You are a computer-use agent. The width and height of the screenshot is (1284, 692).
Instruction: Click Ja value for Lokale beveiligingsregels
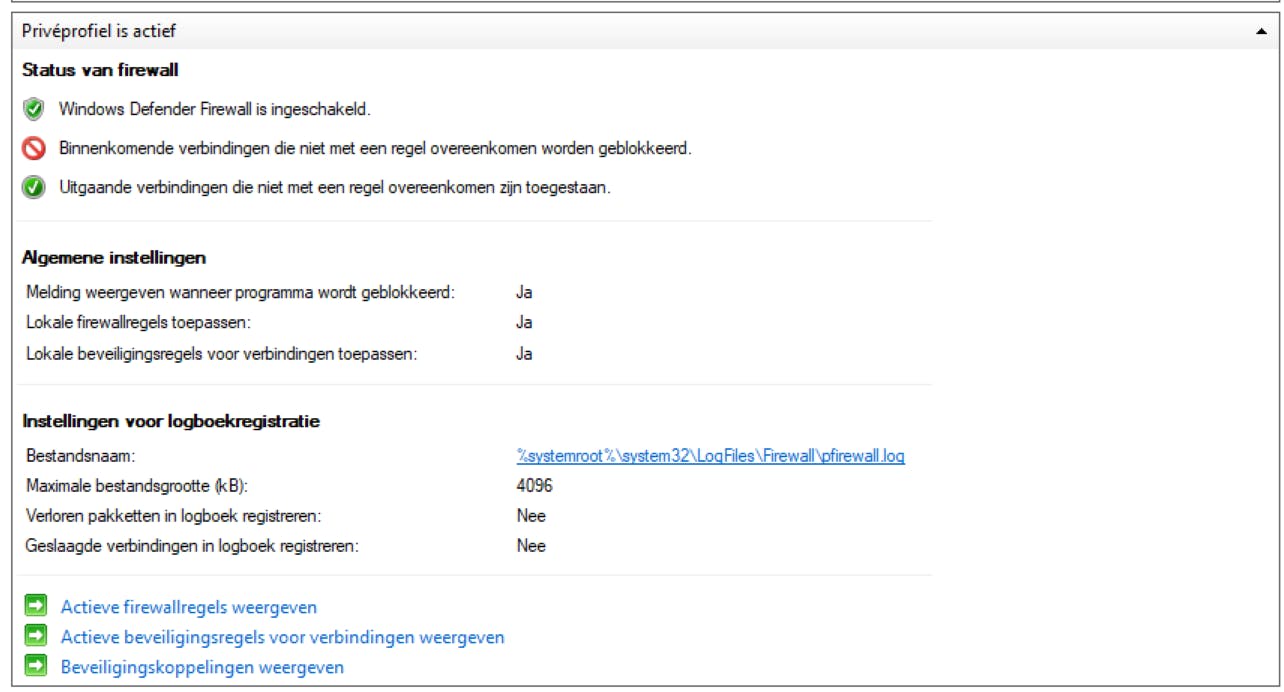click(524, 354)
